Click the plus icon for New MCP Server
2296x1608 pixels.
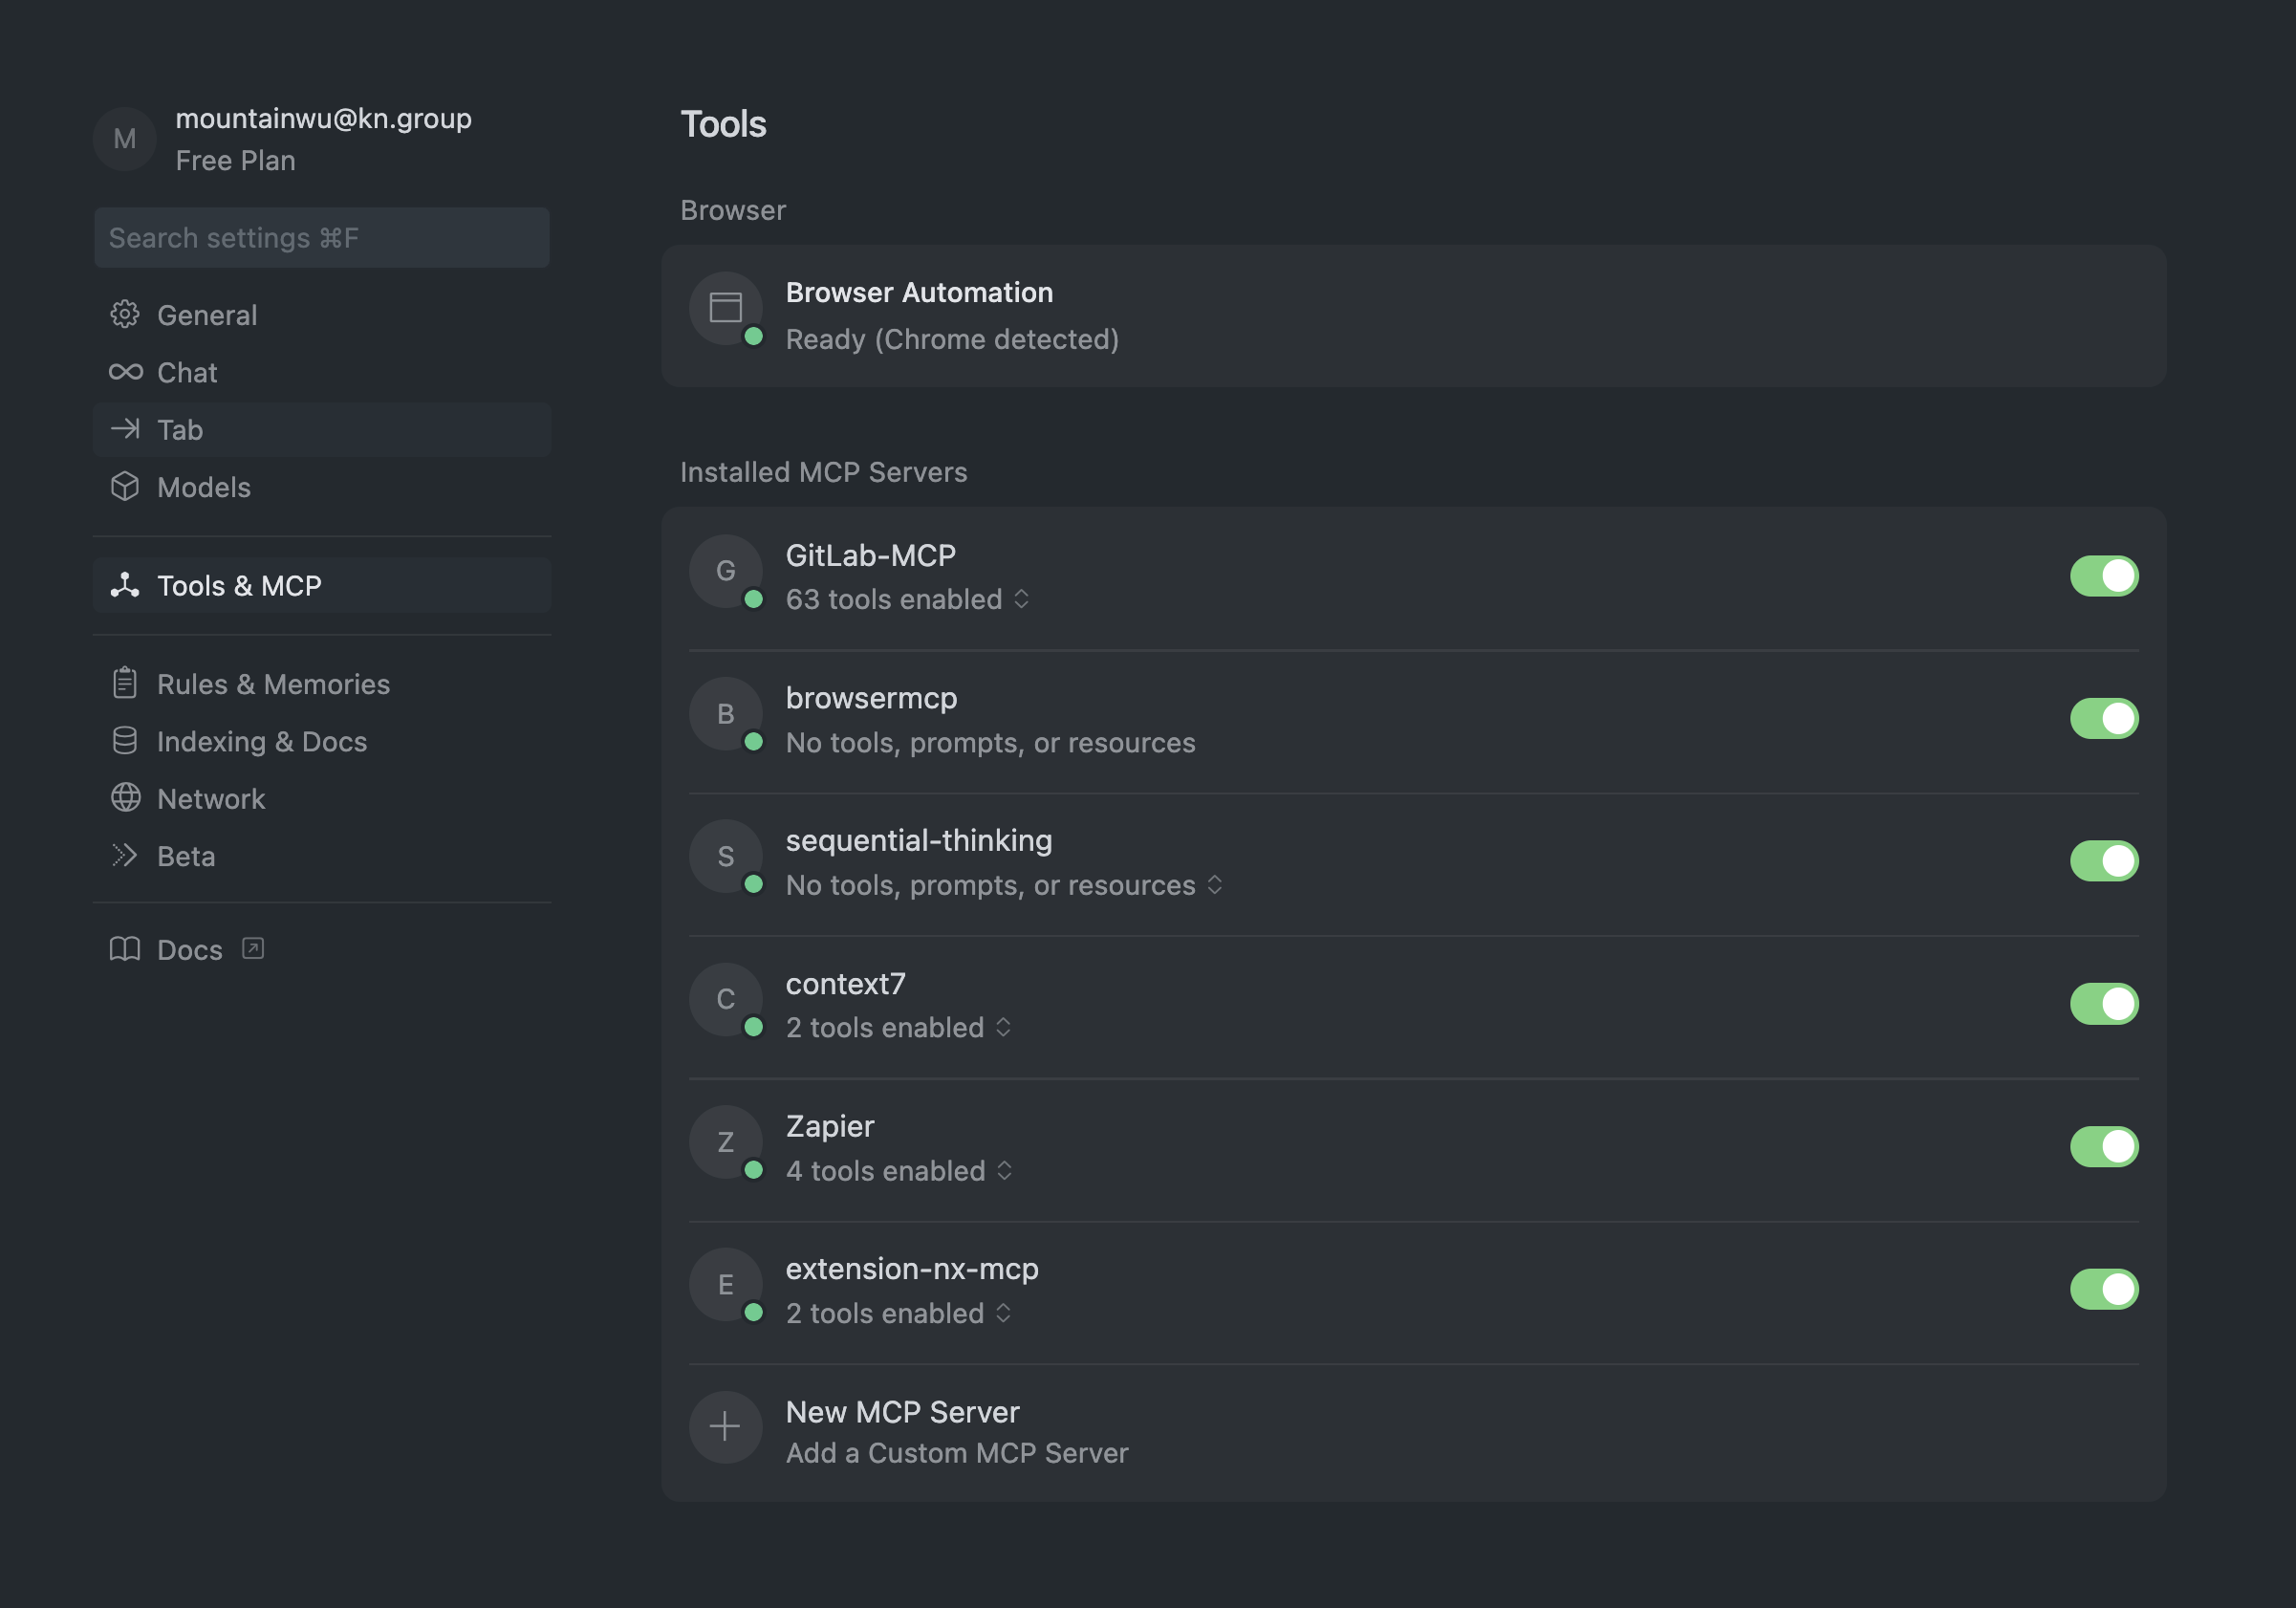click(725, 1427)
